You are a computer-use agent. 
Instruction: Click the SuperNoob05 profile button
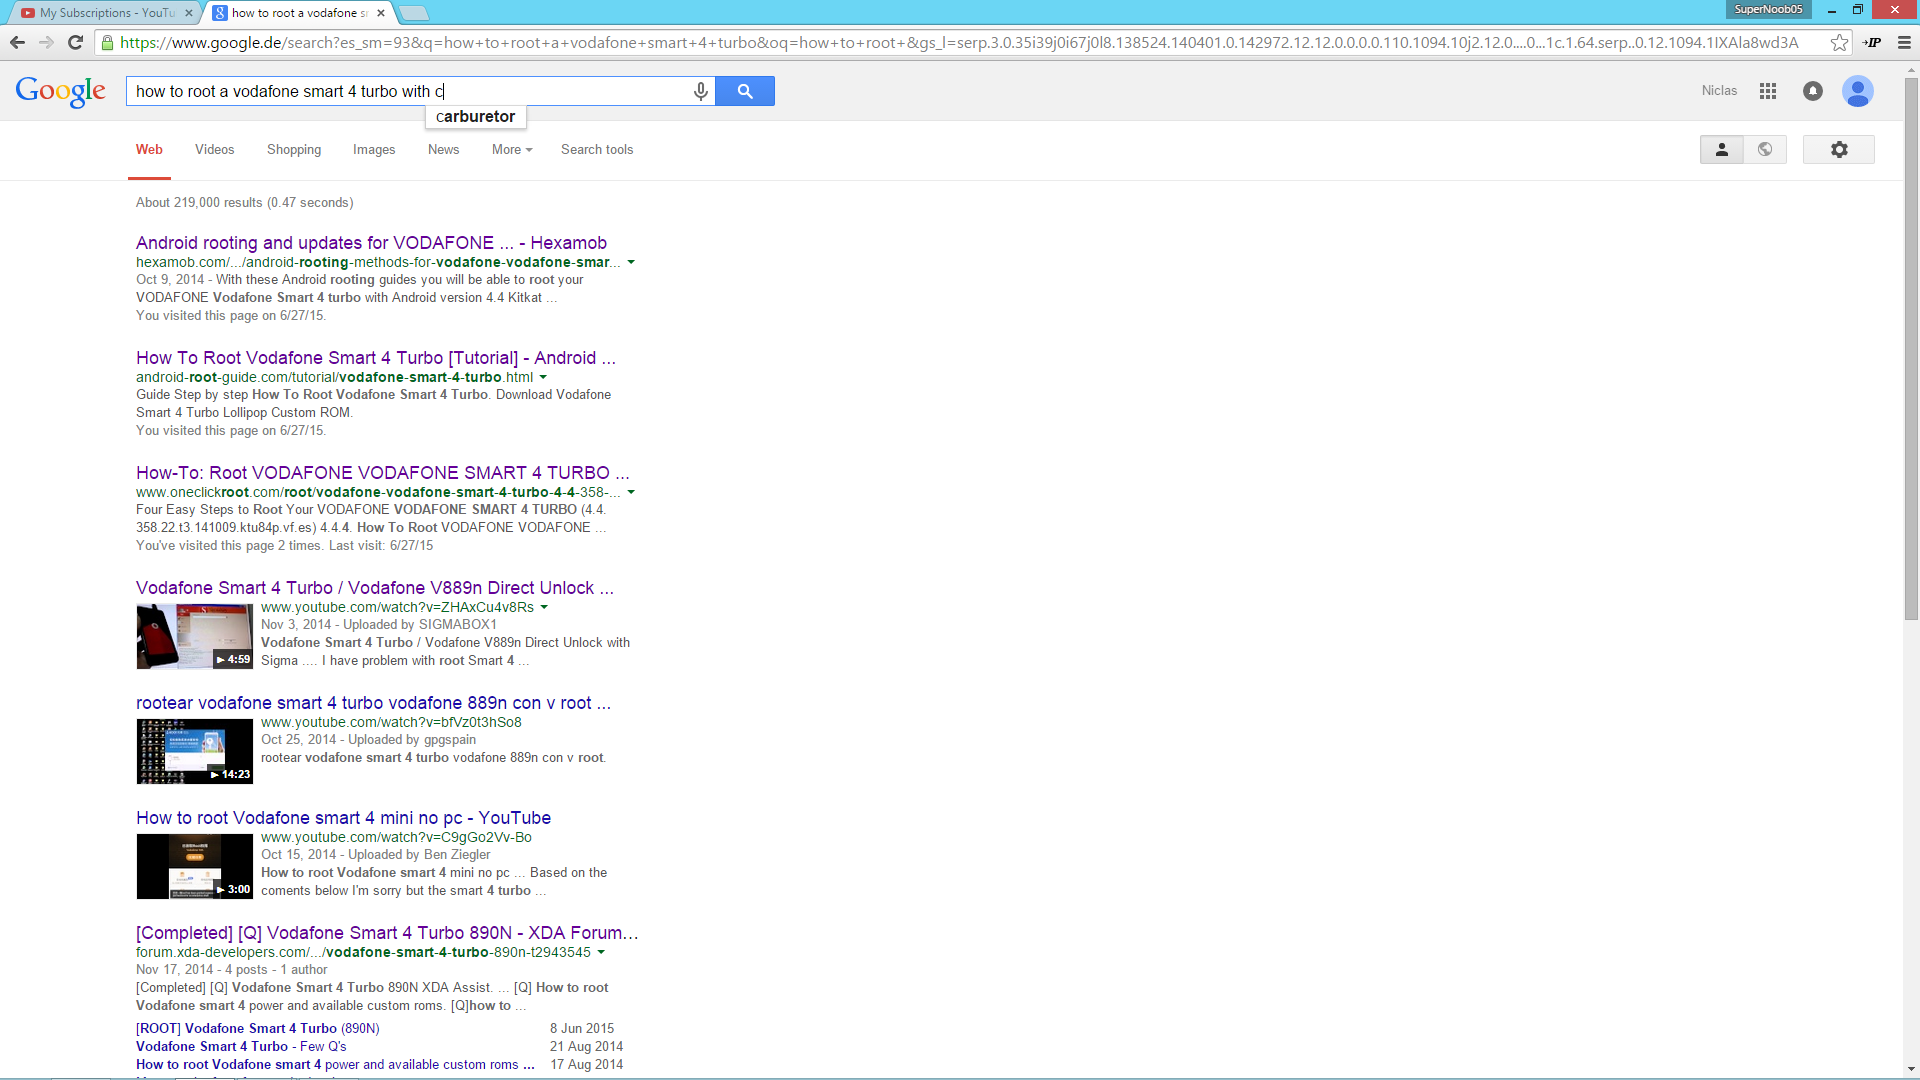[x=1768, y=9]
